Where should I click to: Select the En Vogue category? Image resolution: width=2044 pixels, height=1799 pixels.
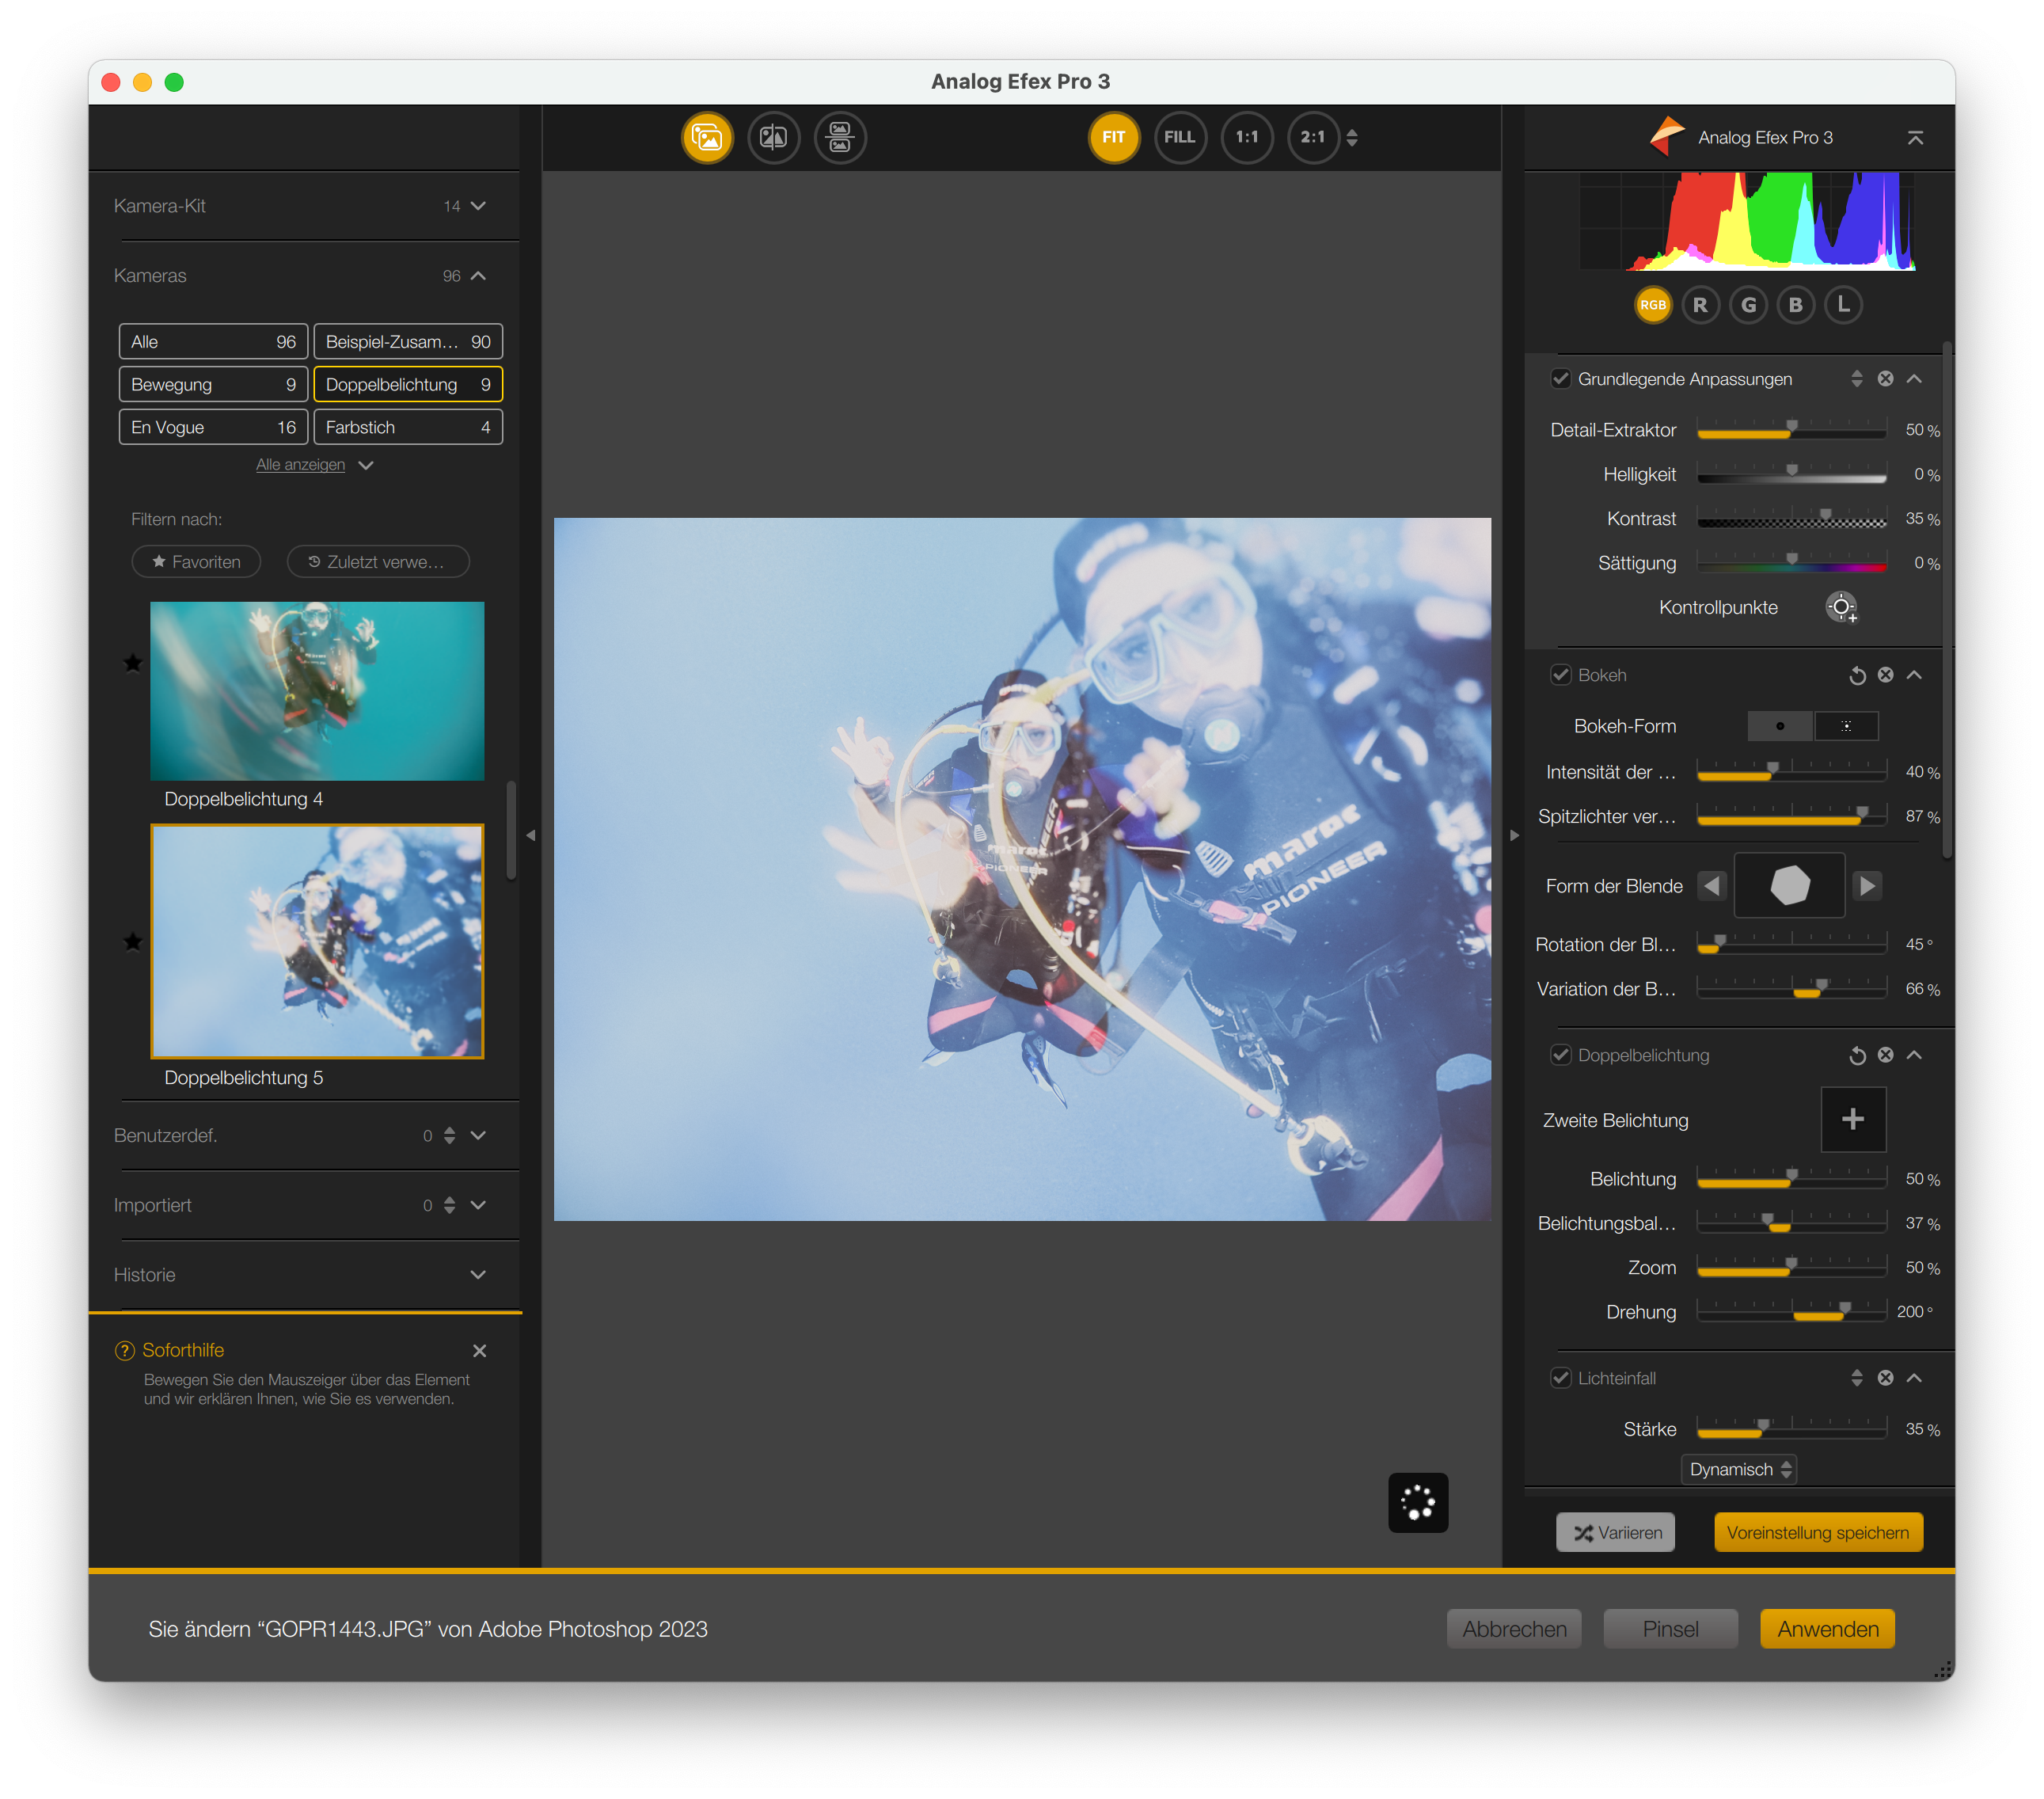coord(213,428)
